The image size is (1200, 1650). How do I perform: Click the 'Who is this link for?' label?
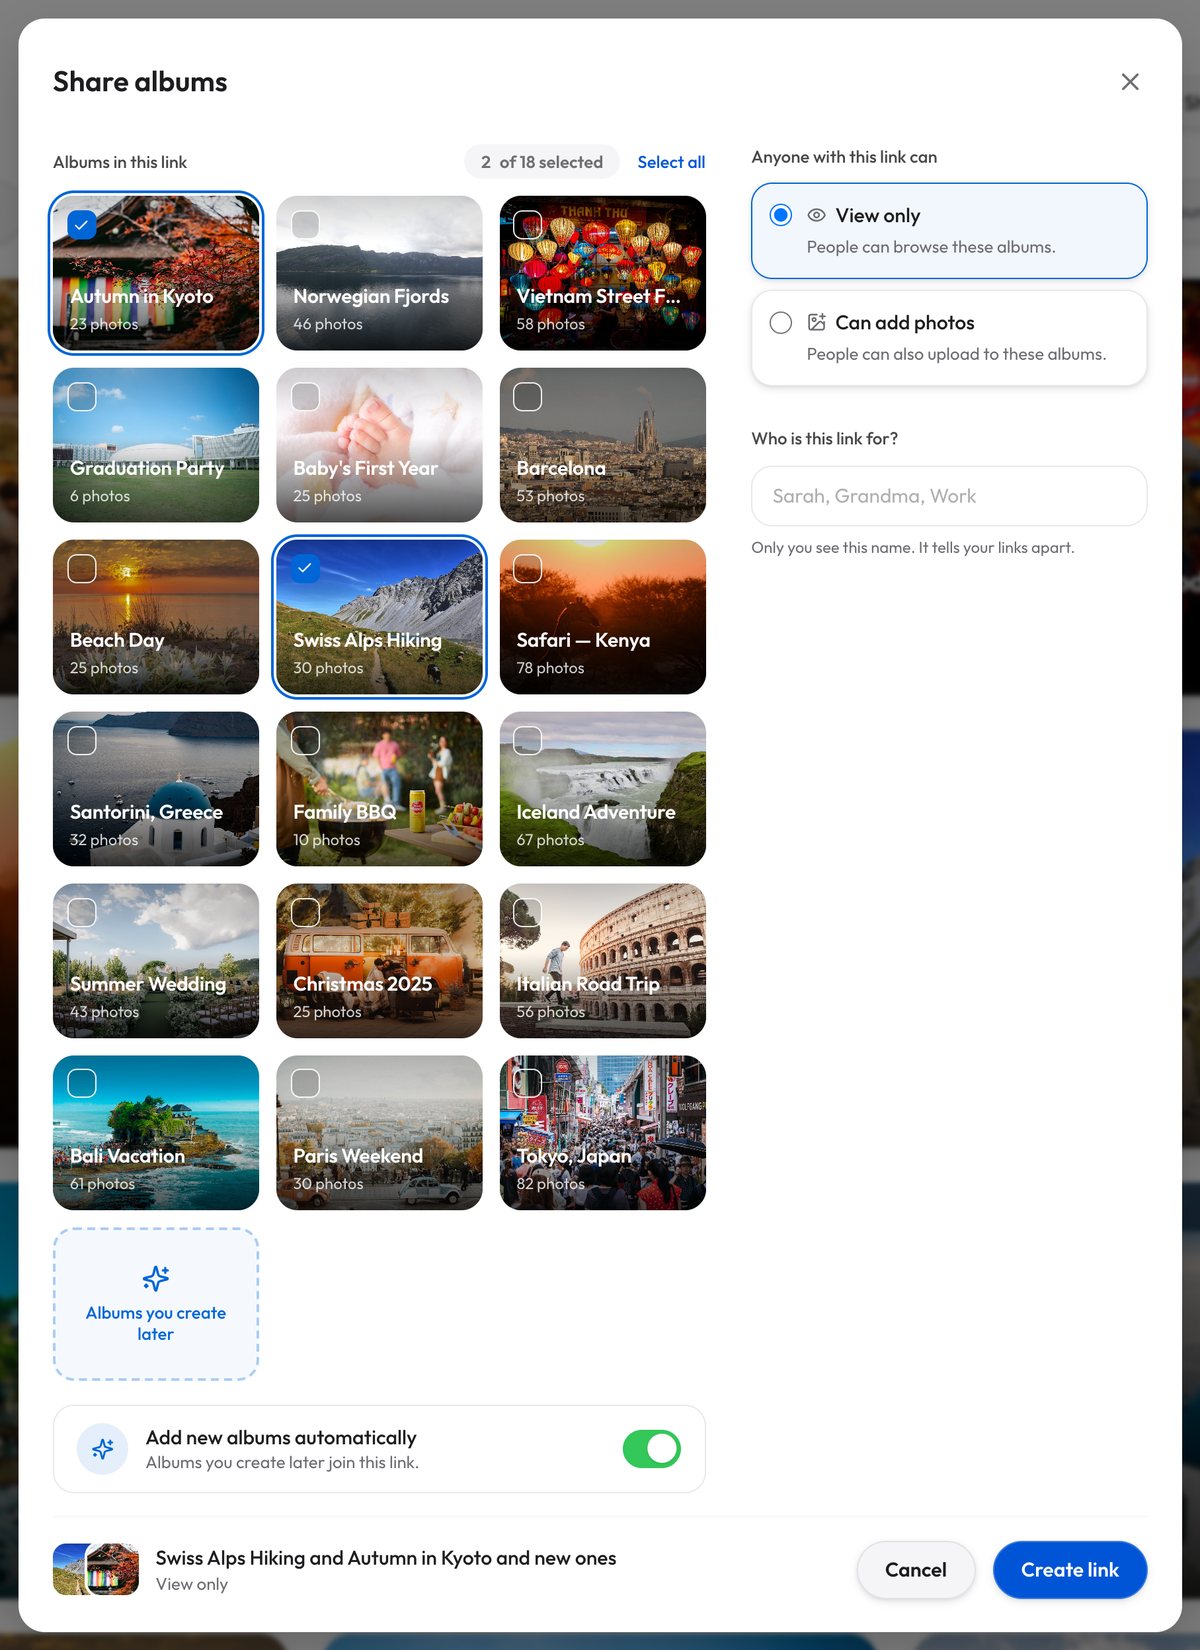coord(825,438)
